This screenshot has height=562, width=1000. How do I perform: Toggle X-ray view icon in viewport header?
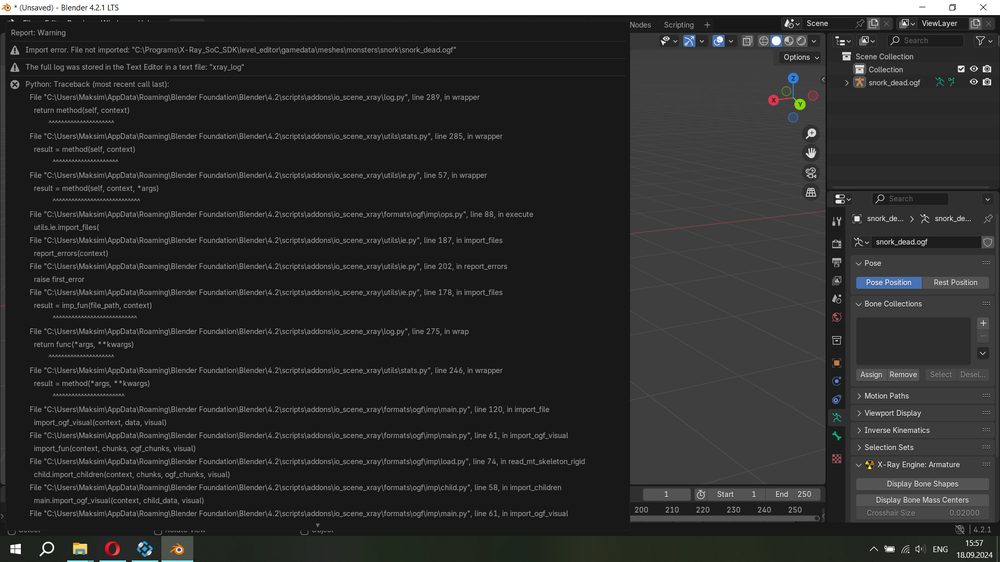(x=747, y=41)
